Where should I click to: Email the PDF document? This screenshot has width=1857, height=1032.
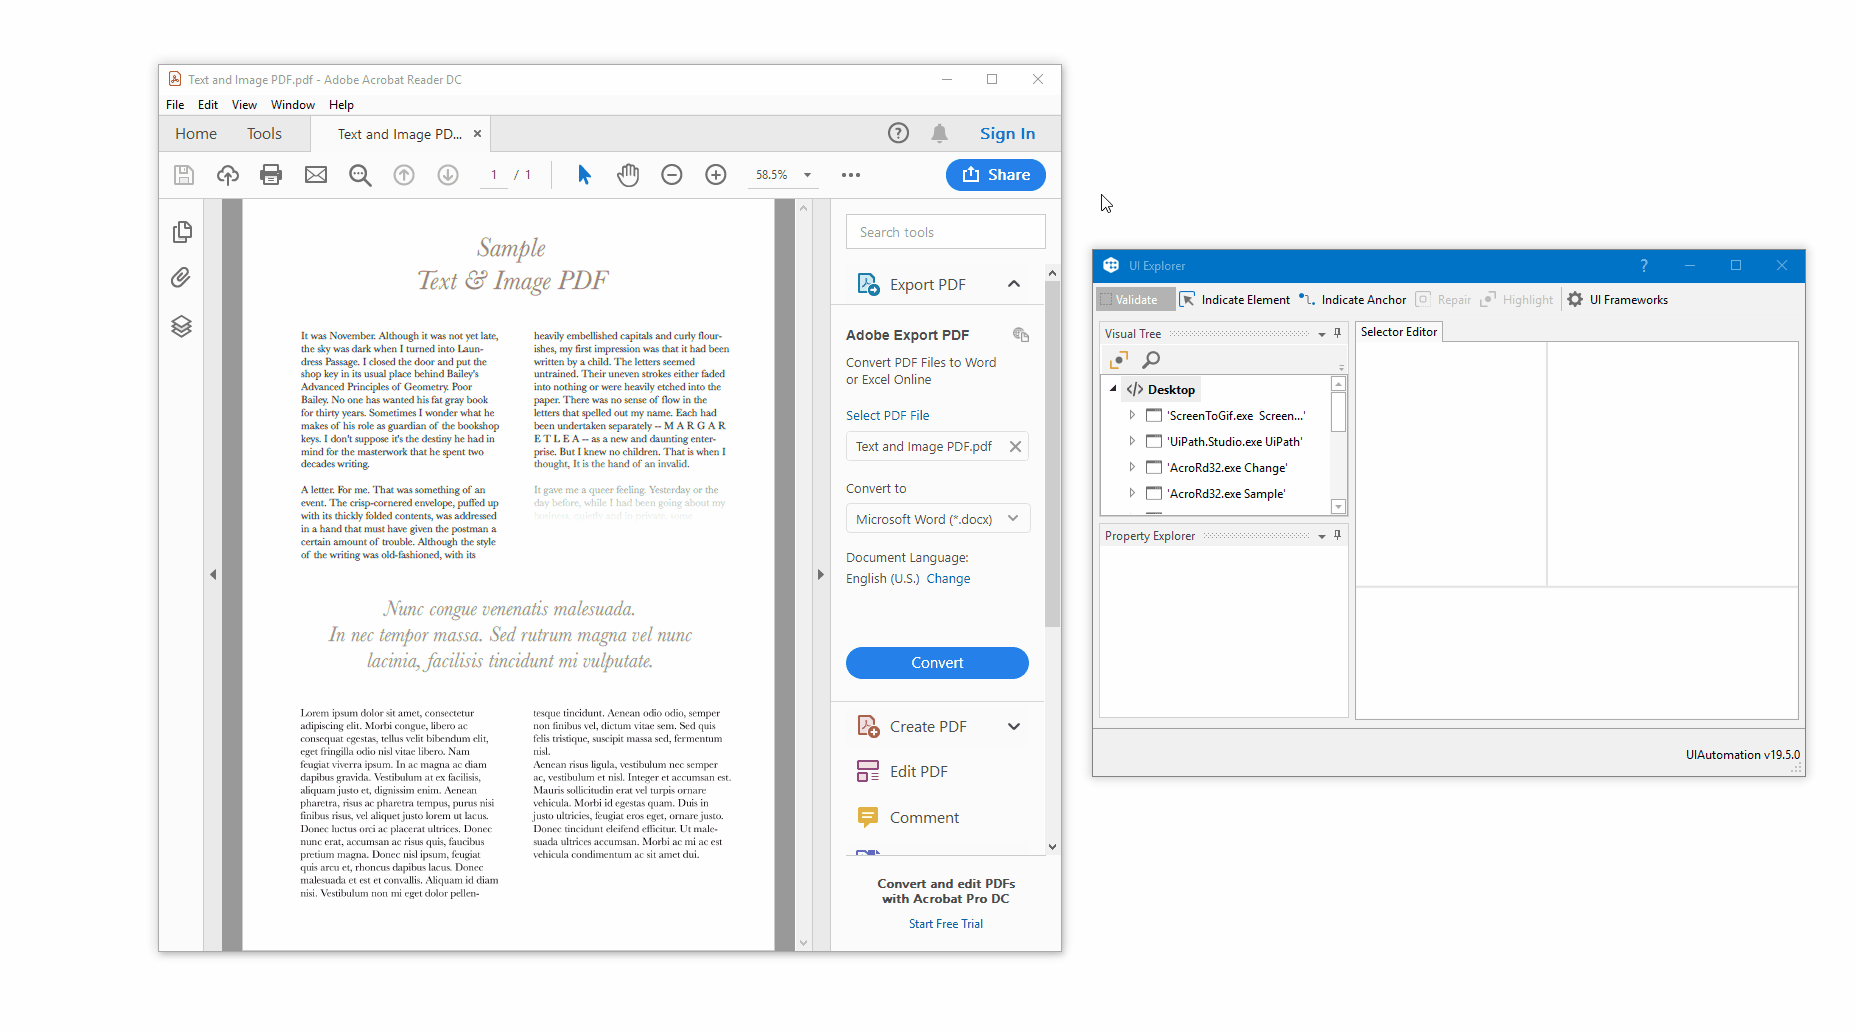315,174
